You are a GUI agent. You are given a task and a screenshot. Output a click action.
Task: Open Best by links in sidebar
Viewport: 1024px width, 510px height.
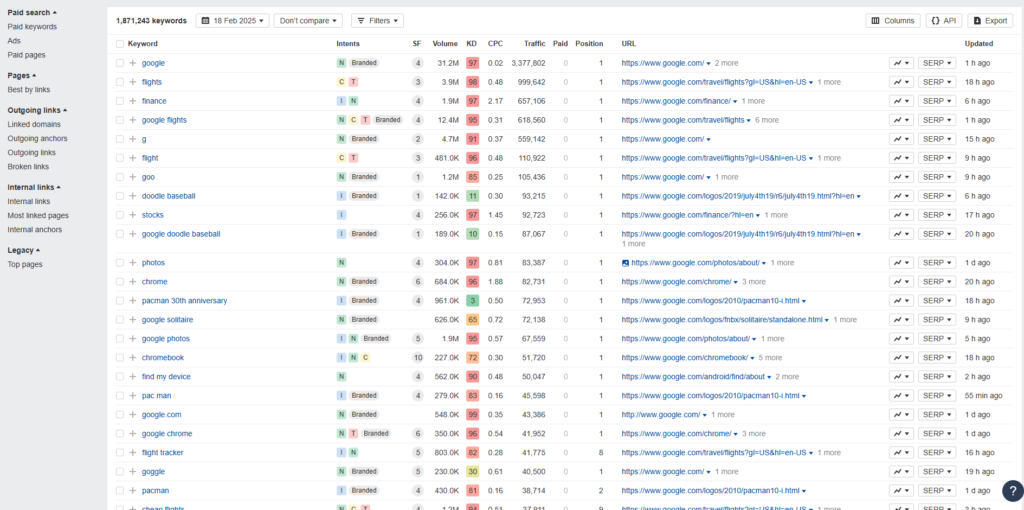point(29,89)
